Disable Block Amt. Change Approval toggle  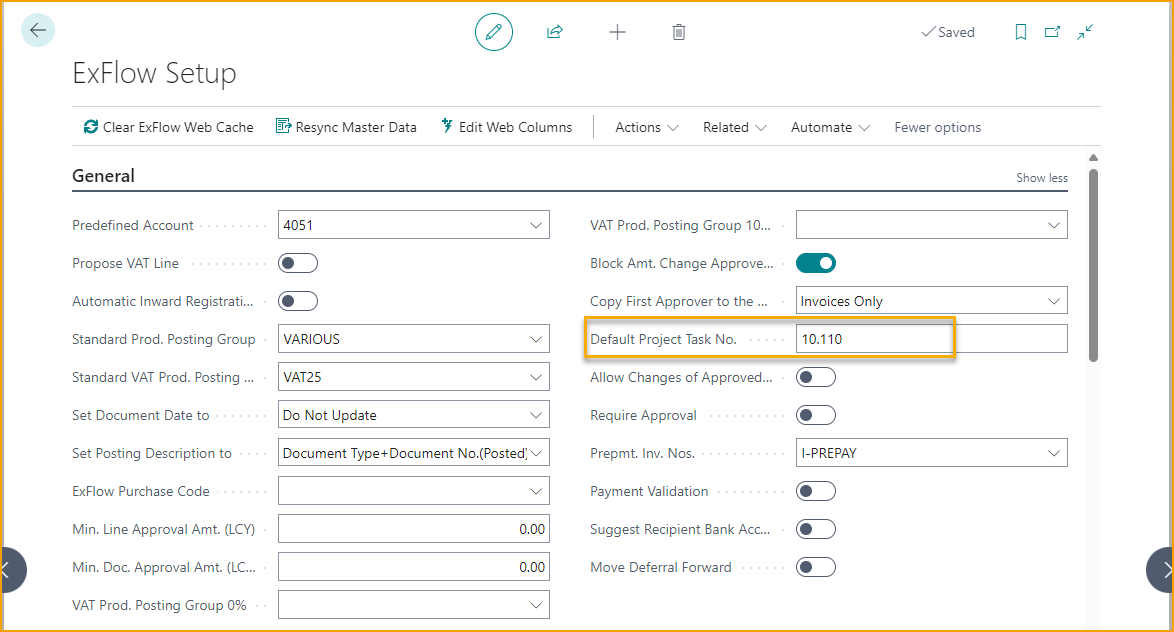point(816,263)
